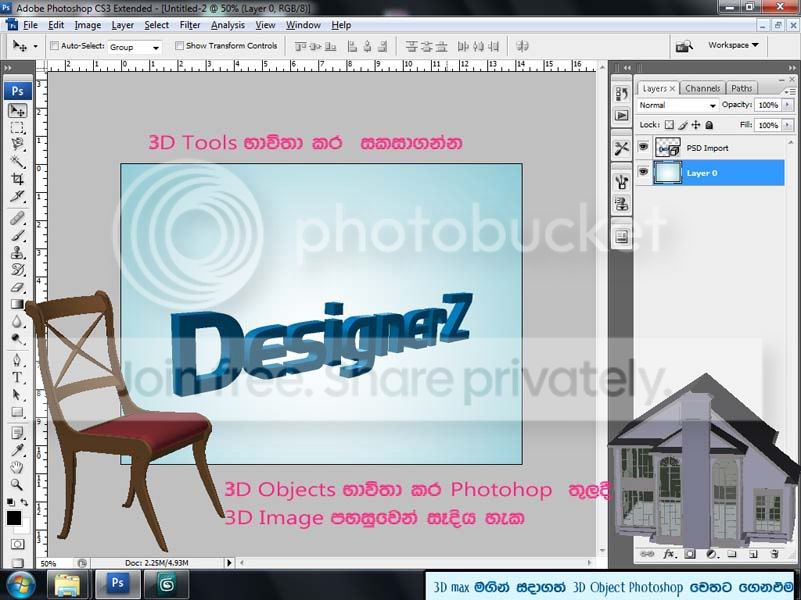Open the tool preset picker arrow
Viewport: 801px width, 600px height.
(35, 46)
